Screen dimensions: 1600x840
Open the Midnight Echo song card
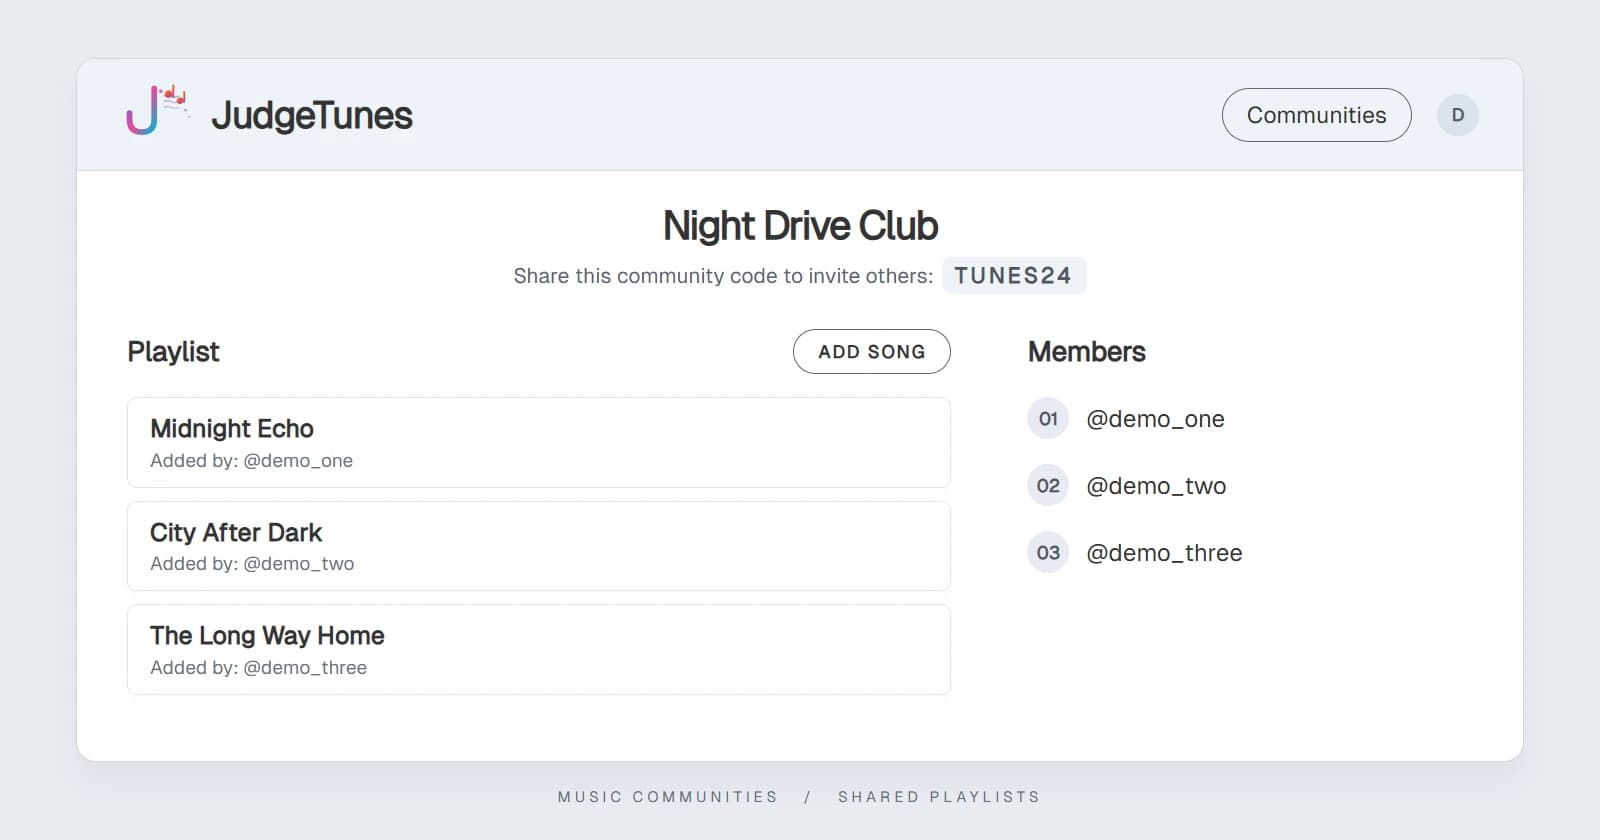(x=538, y=442)
